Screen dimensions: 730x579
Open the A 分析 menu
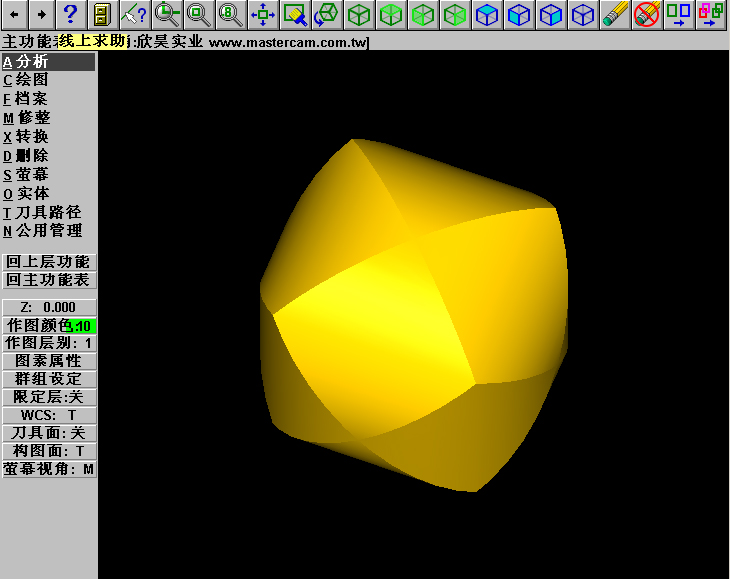pos(48,61)
